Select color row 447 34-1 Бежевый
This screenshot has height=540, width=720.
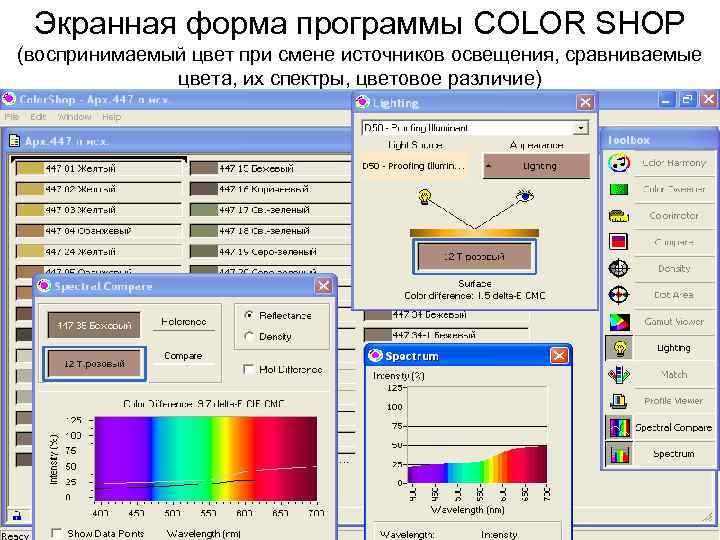(446, 335)
